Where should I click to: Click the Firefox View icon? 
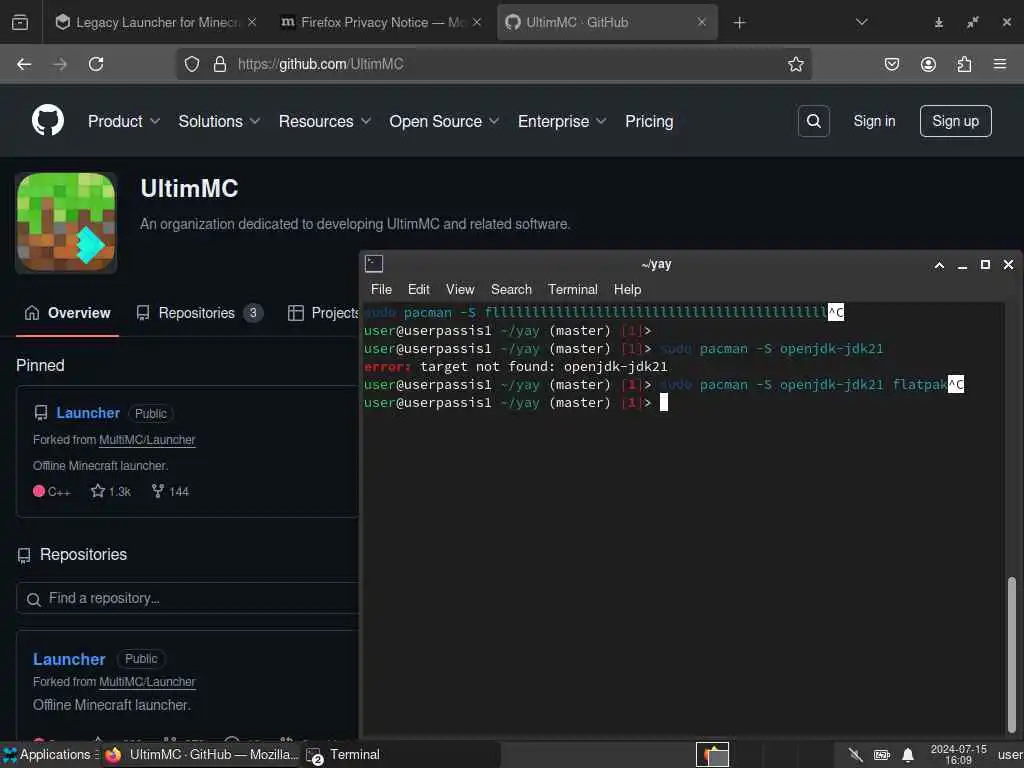[x=20, y=23]
